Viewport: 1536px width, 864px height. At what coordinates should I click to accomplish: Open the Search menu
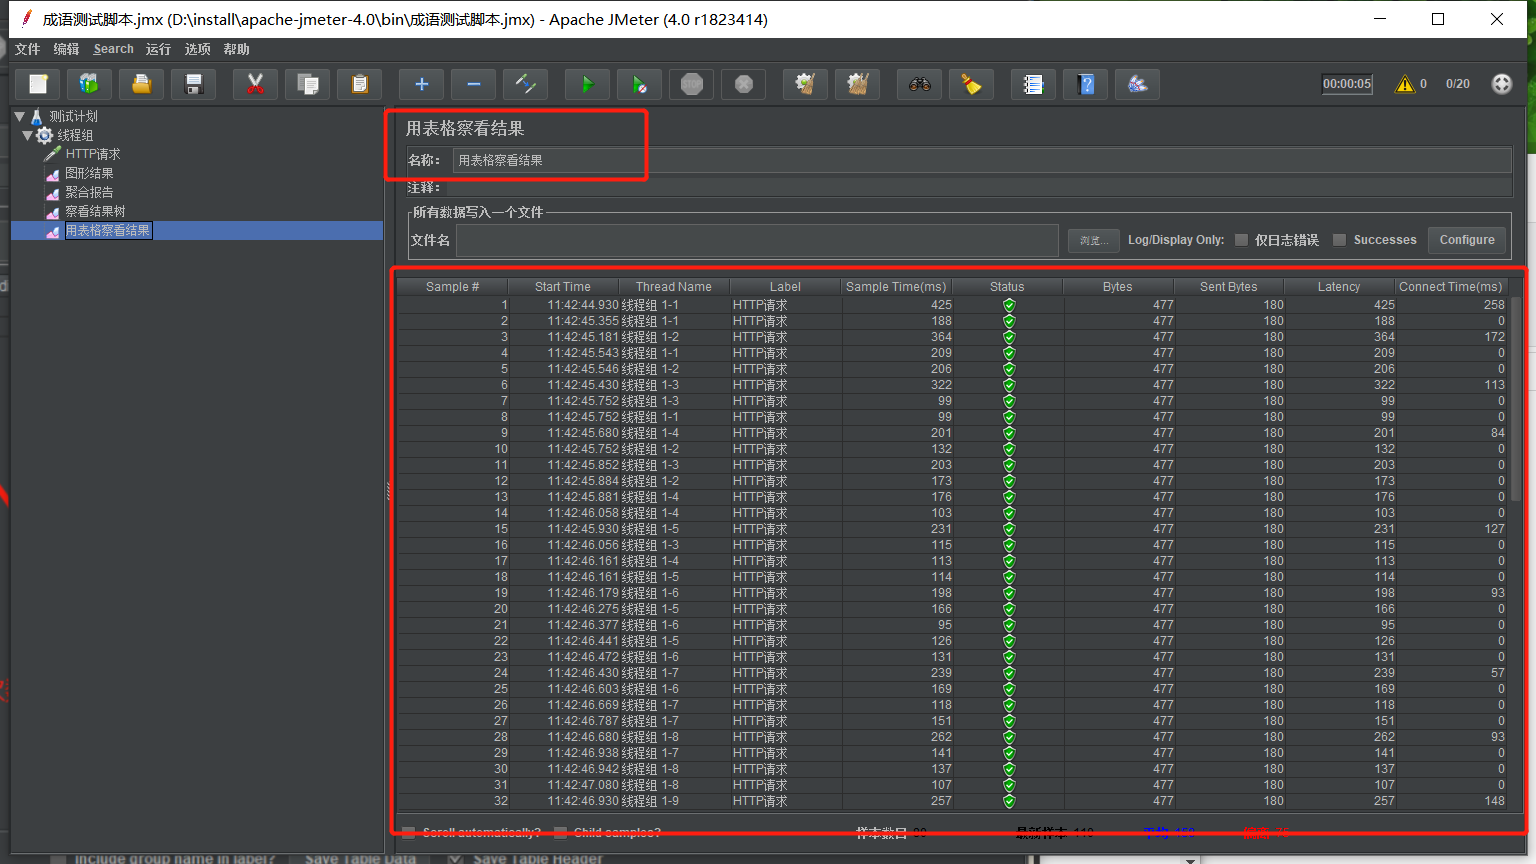[x=113, y=49]
